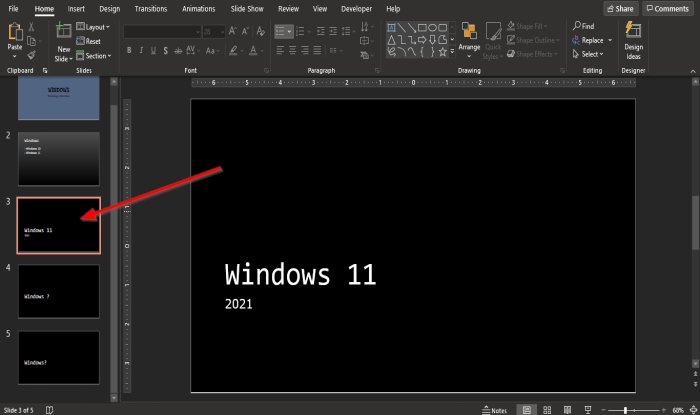Switch to Slide Sorter view
Viewport: 700px width, 415px height.
(547, 410)
